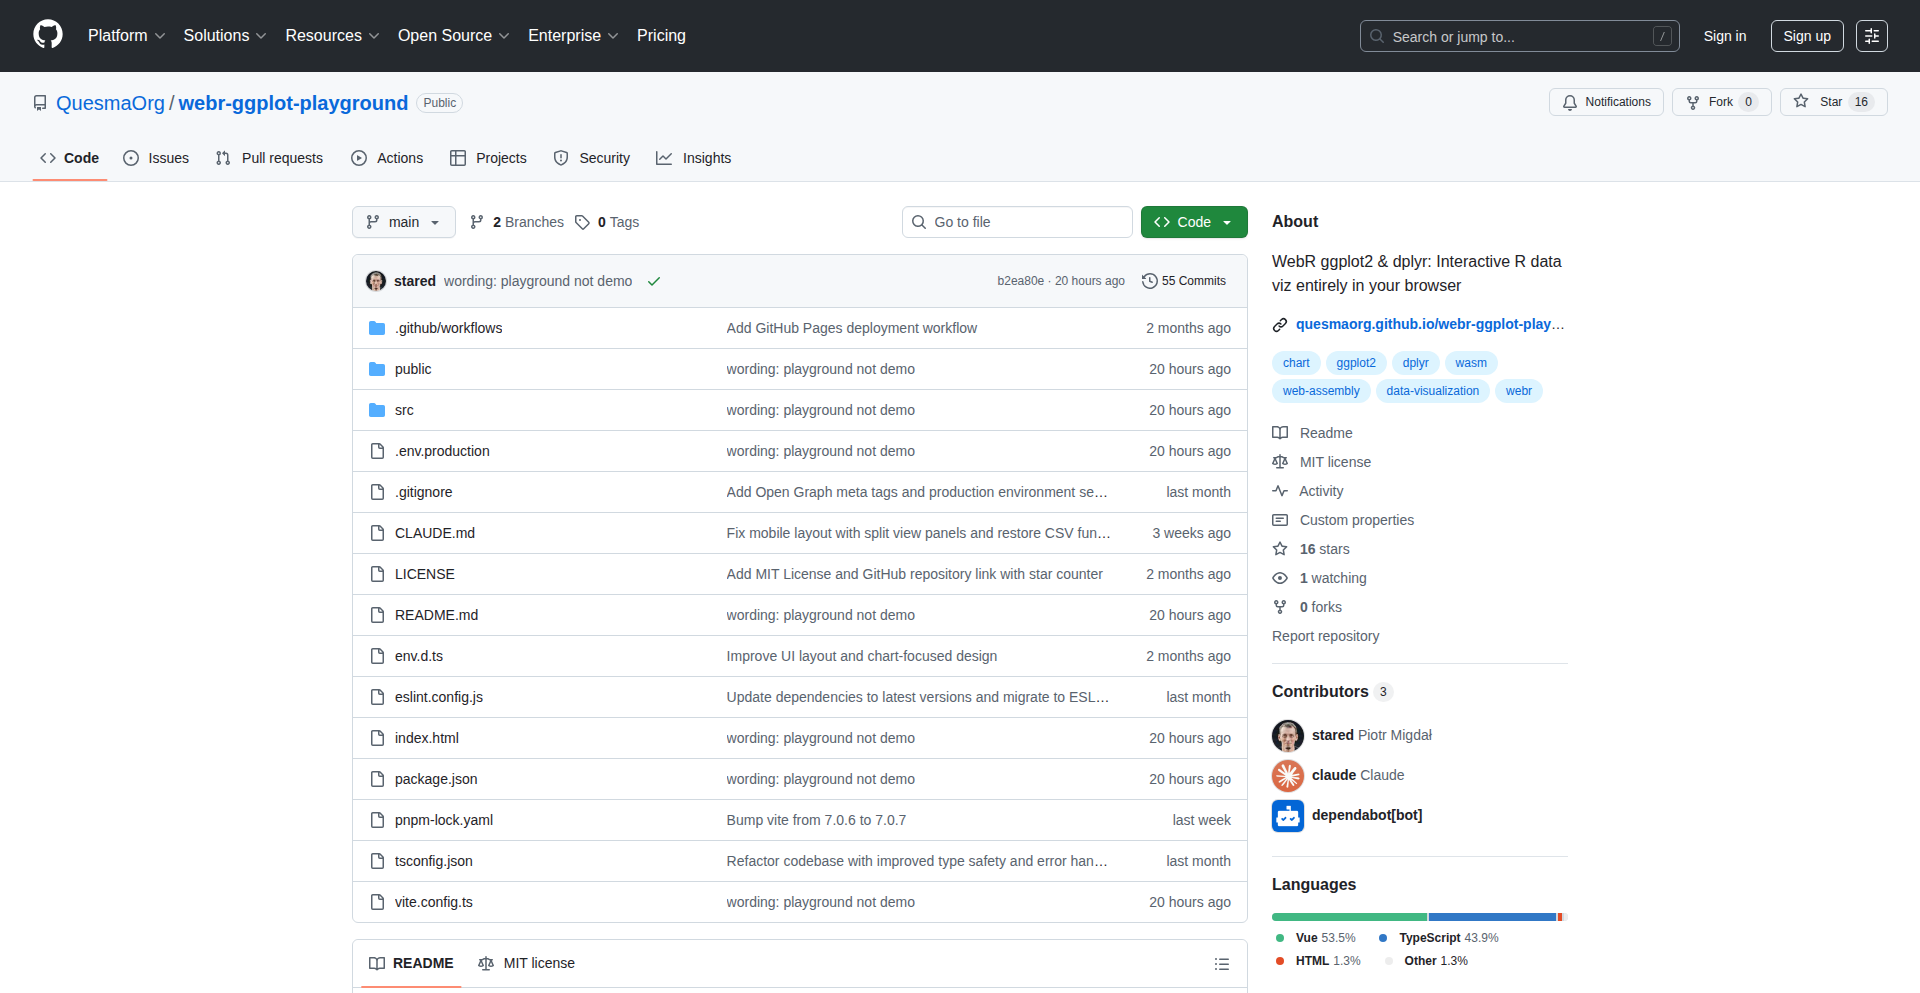1920x993 pixels.
Task: Click the Sign in link
Action: (1725, 36)
